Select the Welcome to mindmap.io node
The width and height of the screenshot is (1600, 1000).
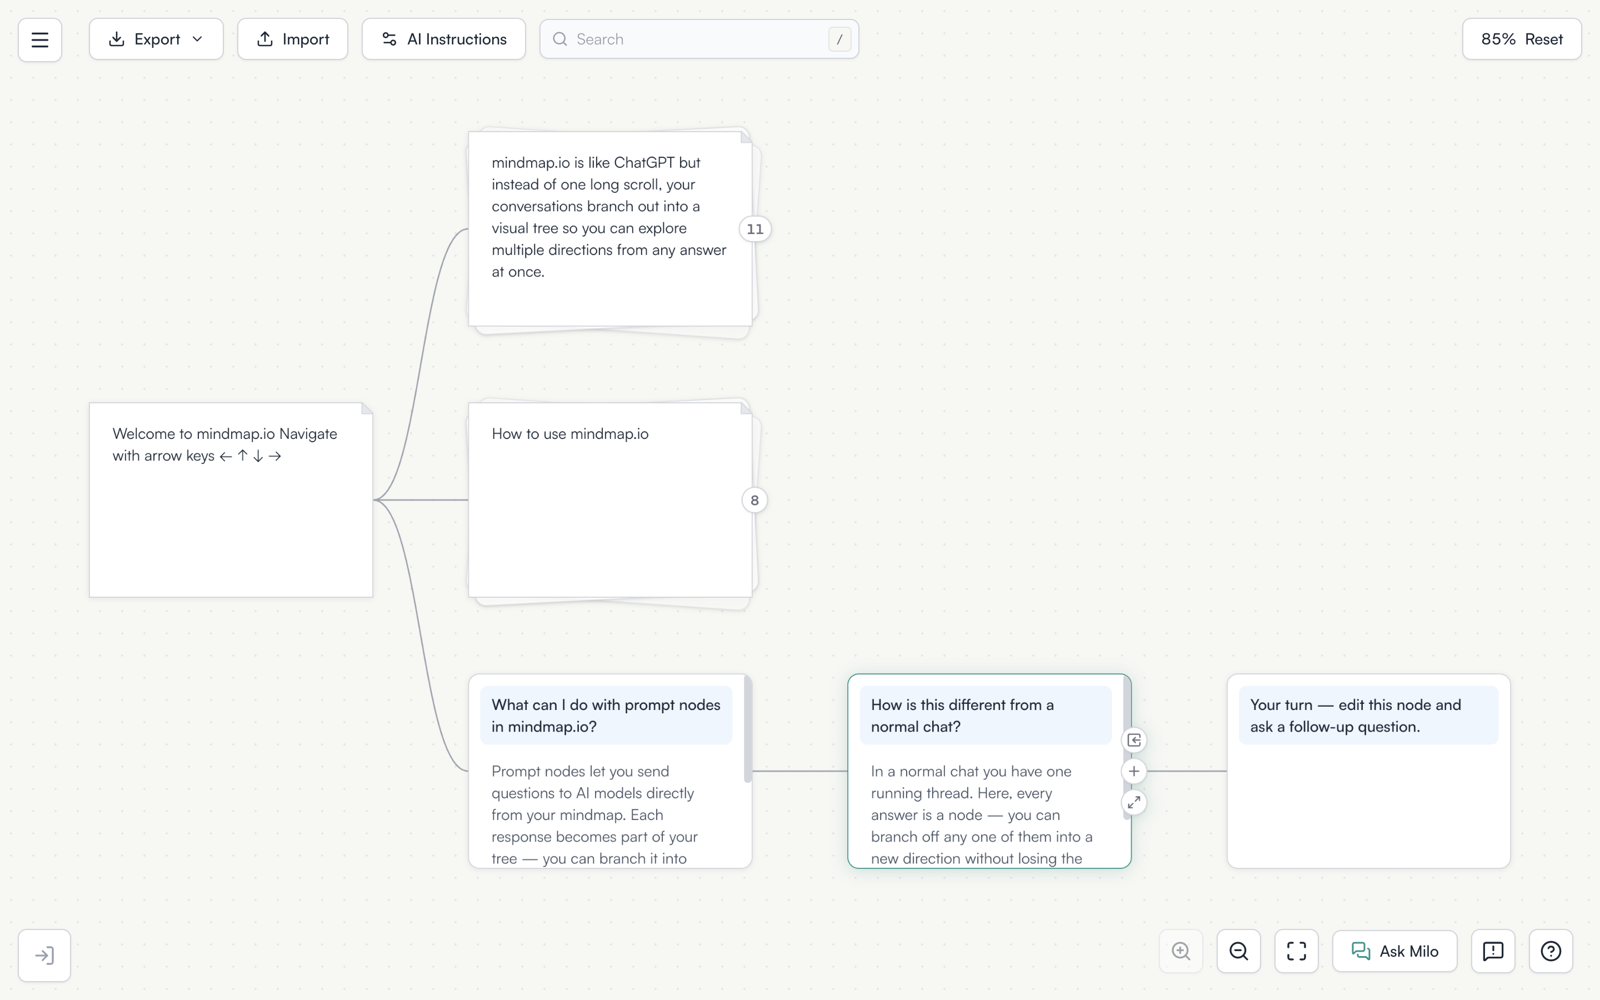(231, 500)
